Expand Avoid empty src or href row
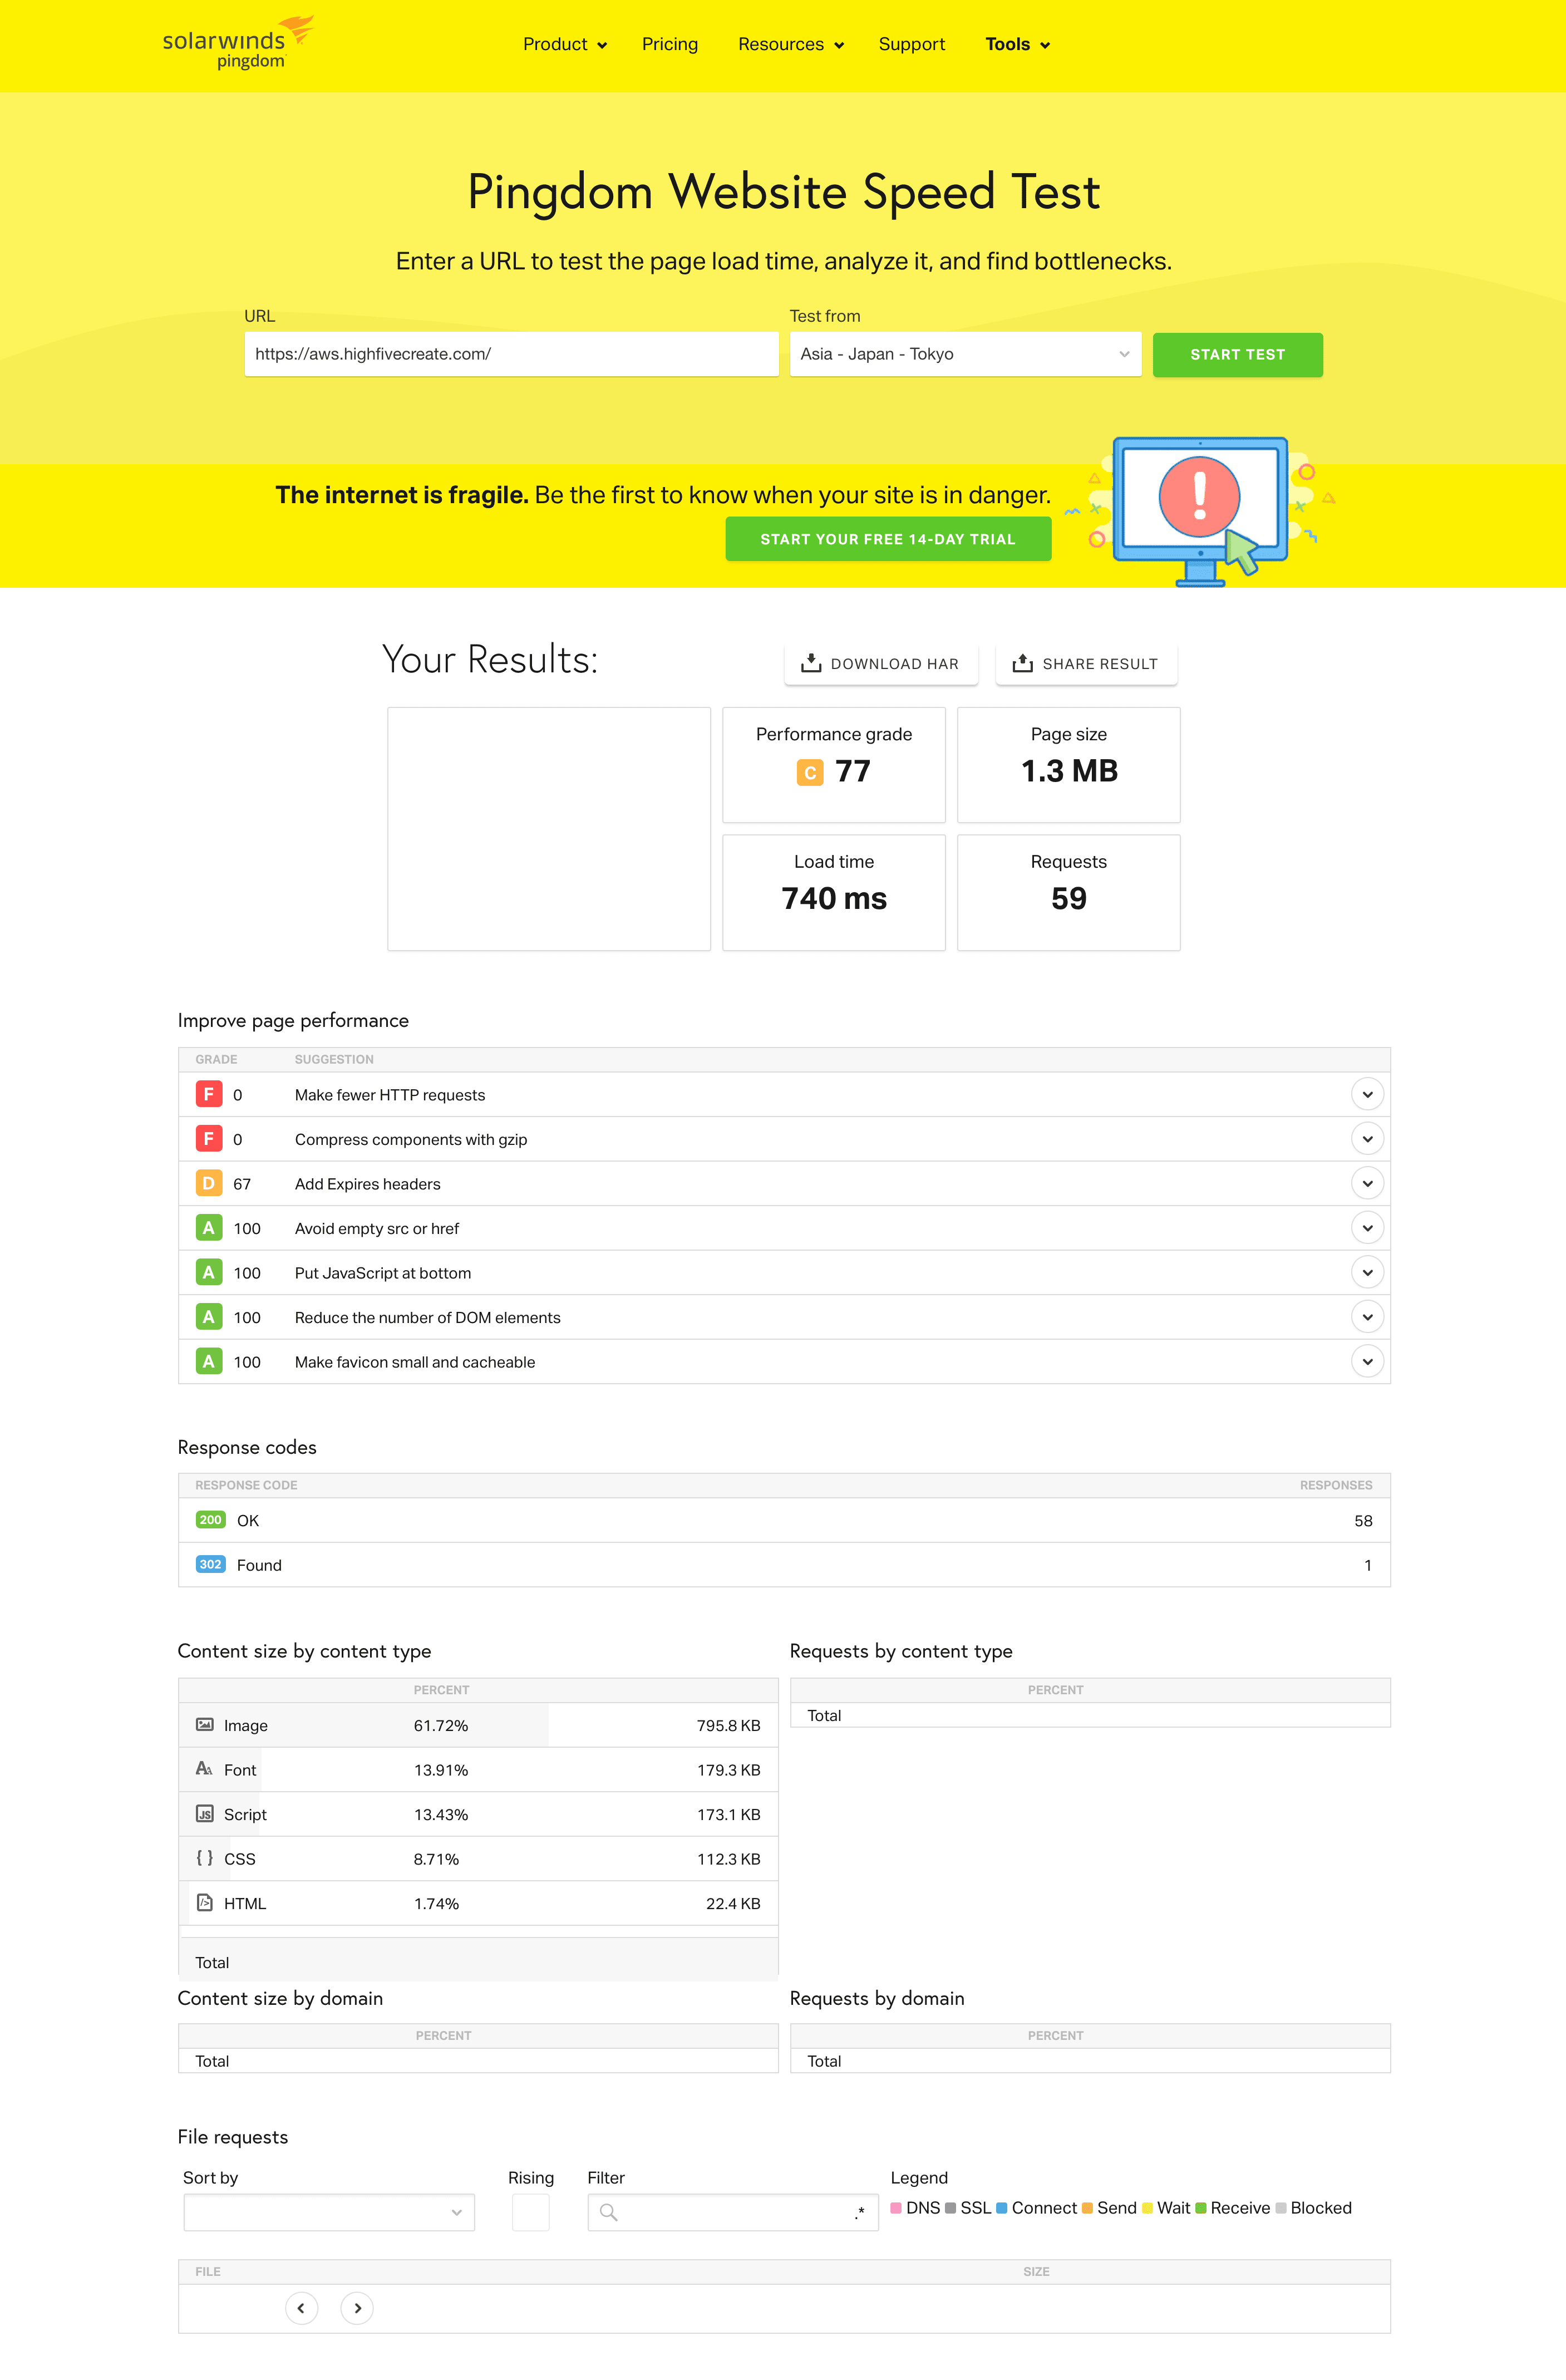The width and height of the screenshot is (1566, 2380). pyautogui.click(x=1367, y=1228)
